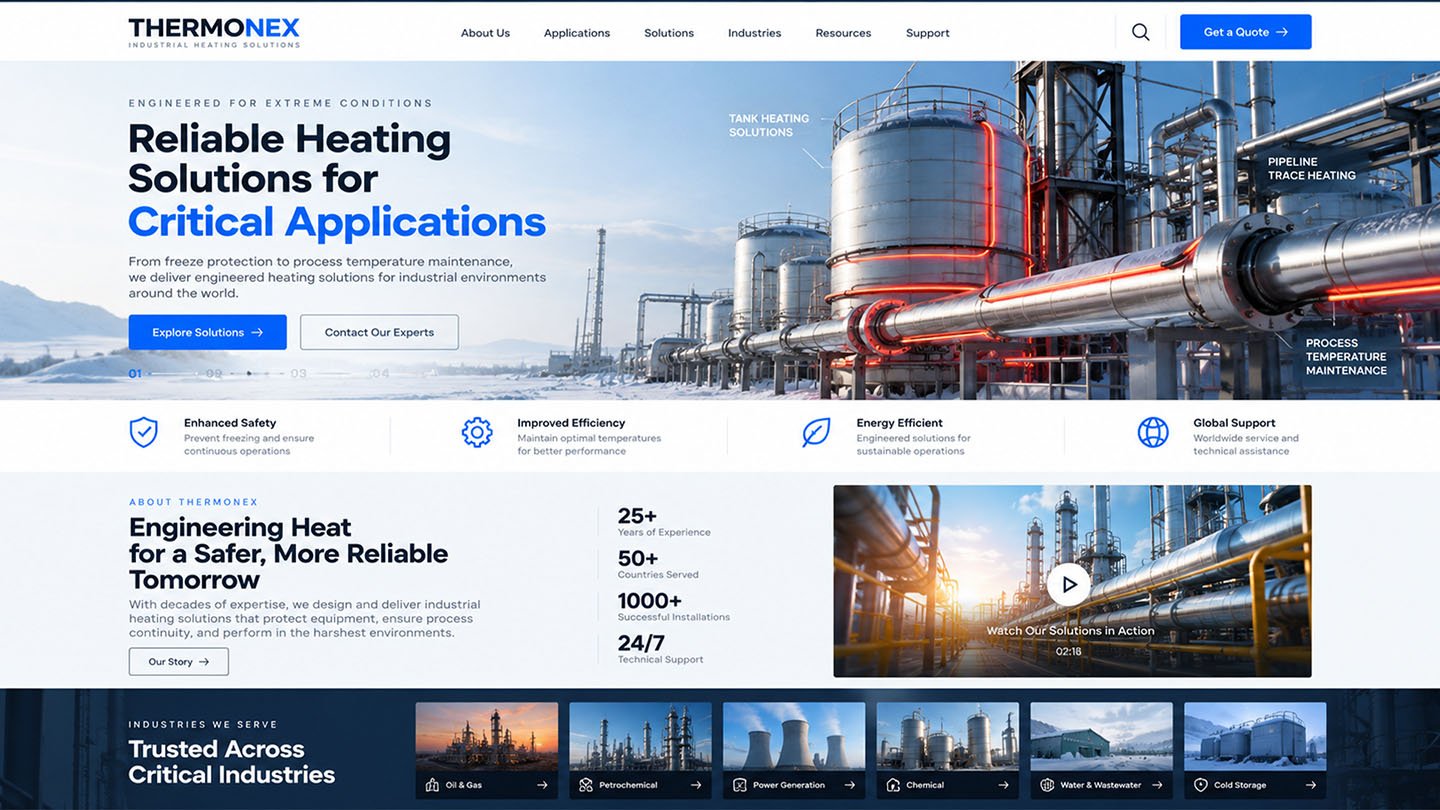Click the Energy Efficient leaf icon
The image size is (1440, 810).
point(816,432)
